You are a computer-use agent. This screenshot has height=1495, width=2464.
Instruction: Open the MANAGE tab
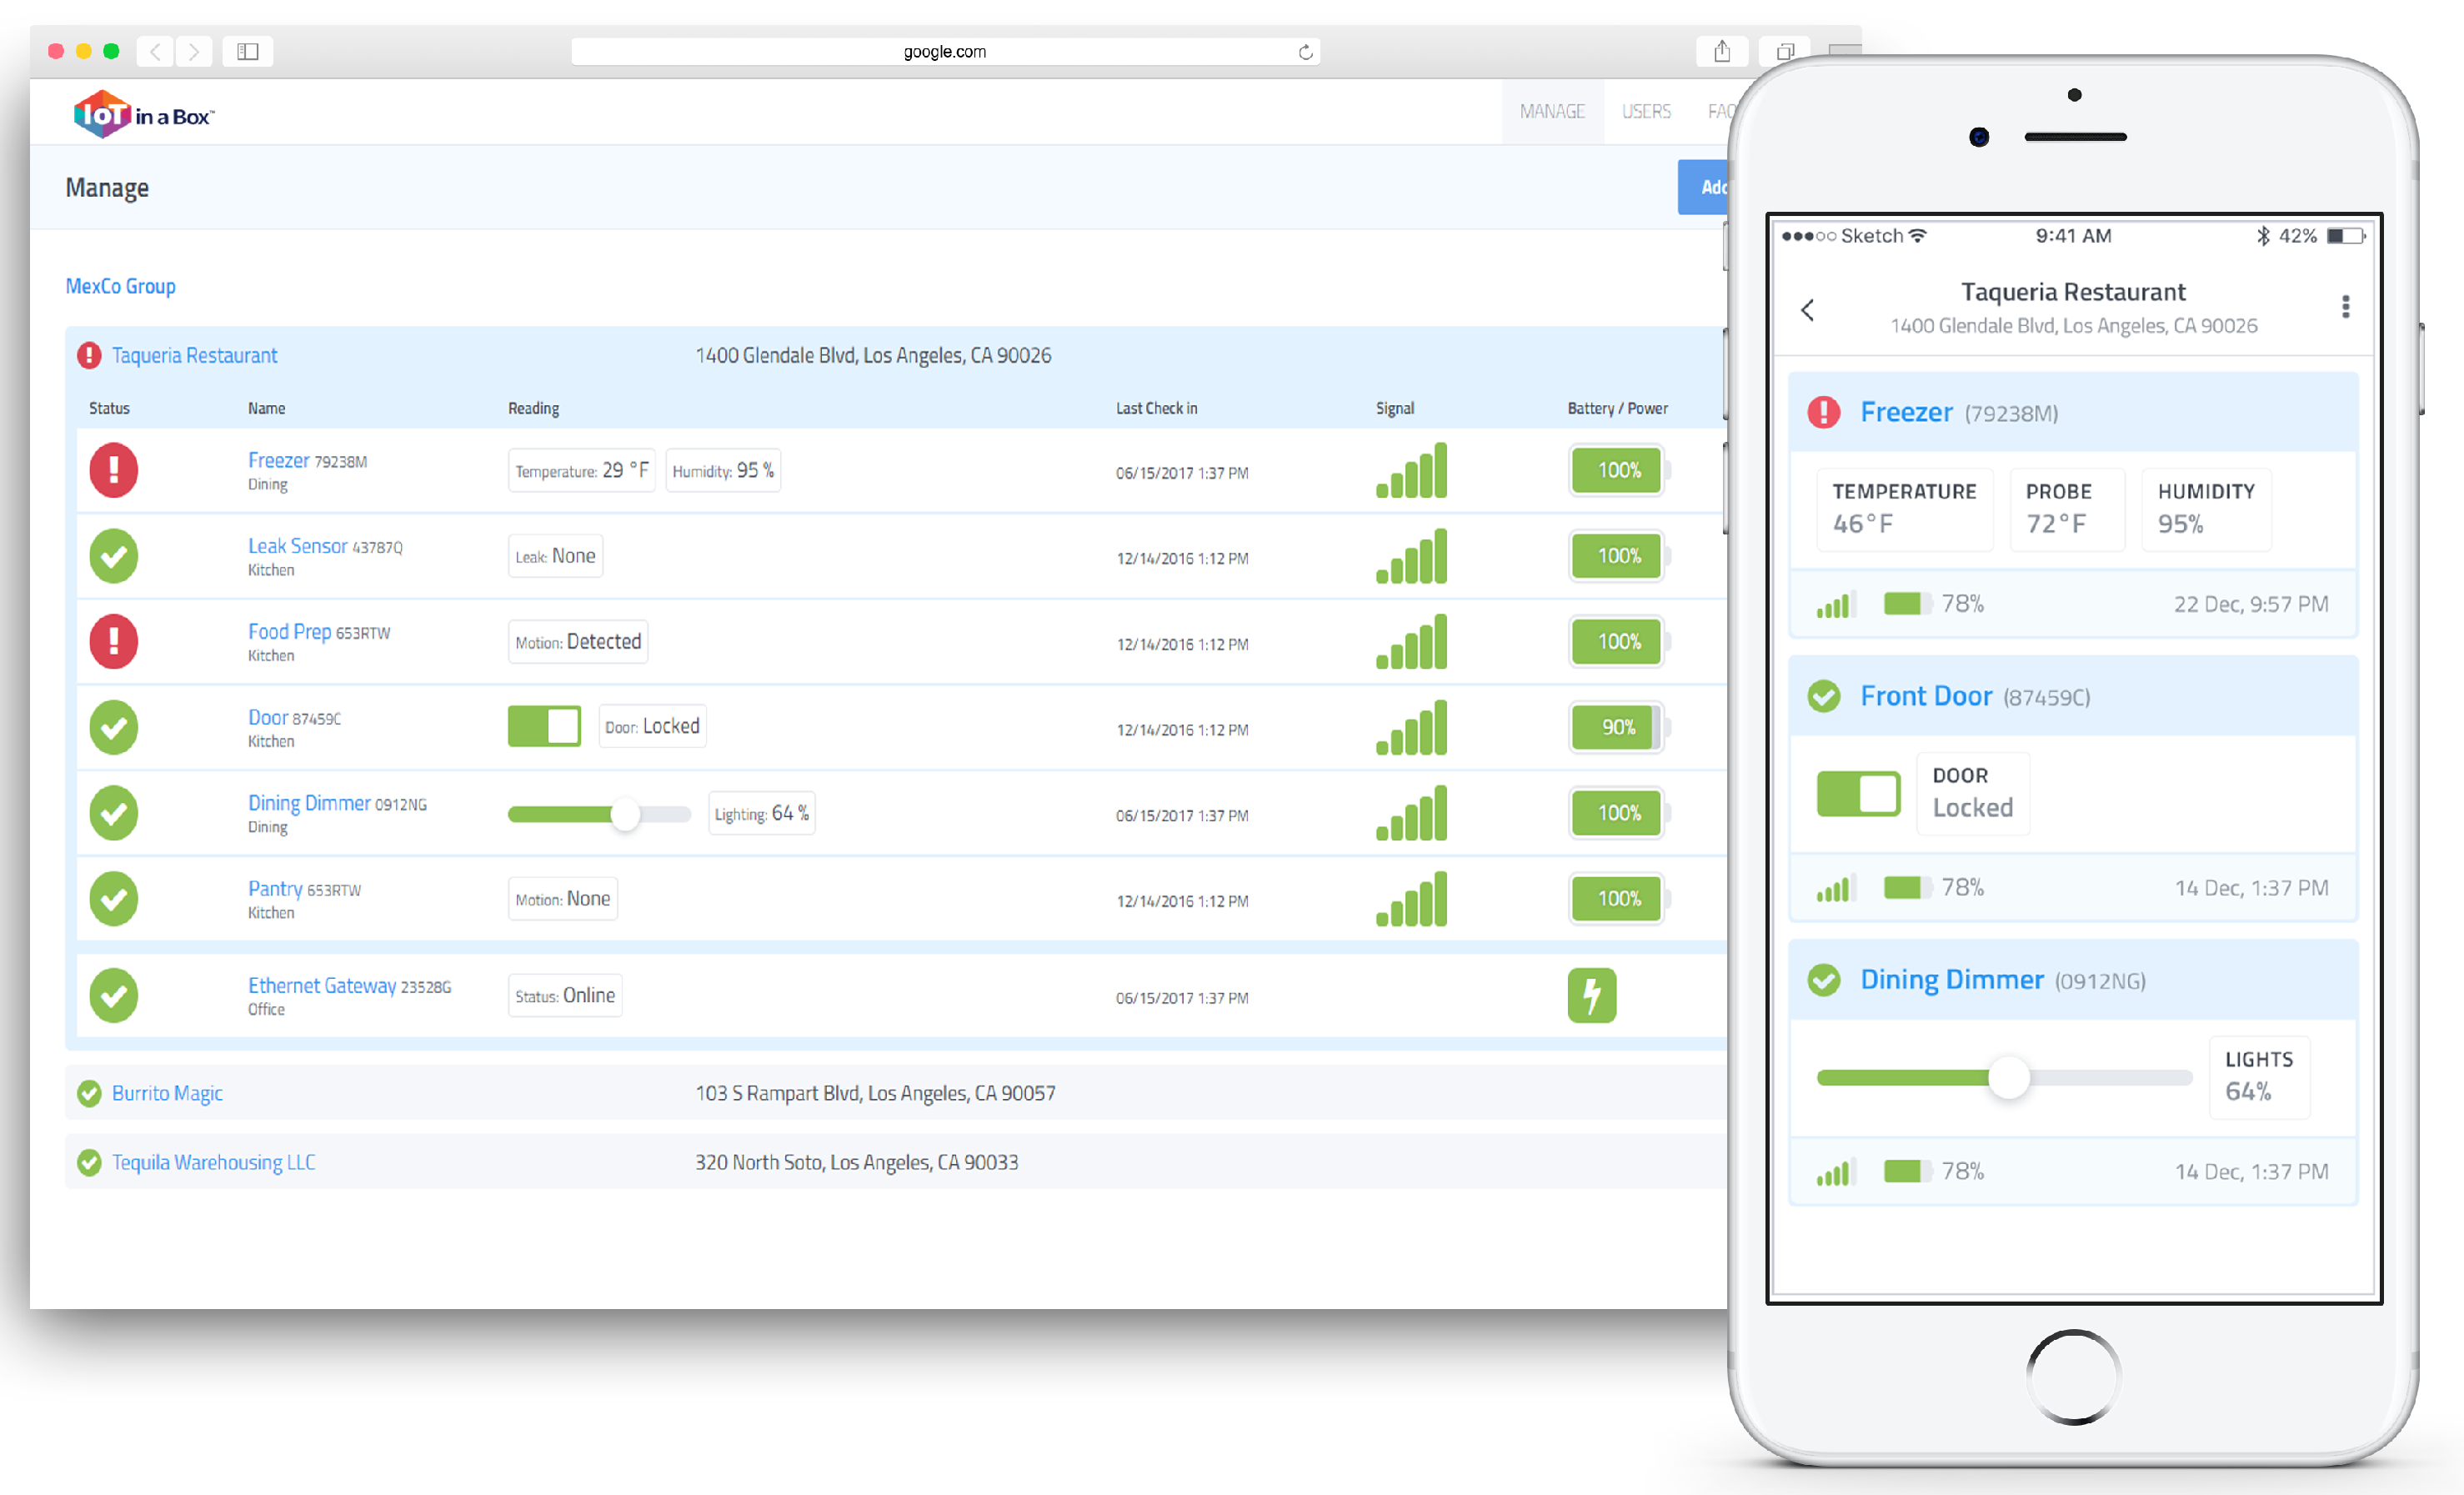coord(1551,111)
